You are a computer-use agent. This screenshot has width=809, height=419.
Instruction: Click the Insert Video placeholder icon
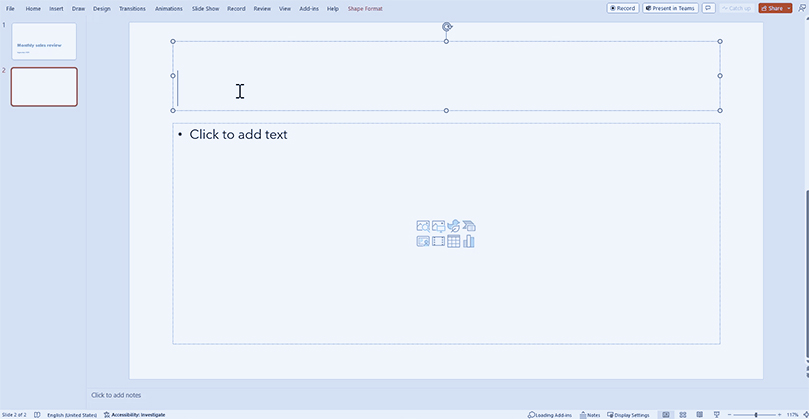click(439, 241)
